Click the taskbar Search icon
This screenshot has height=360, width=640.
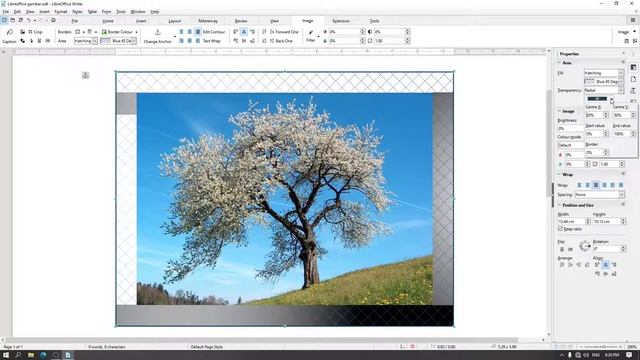click(18, 355)
